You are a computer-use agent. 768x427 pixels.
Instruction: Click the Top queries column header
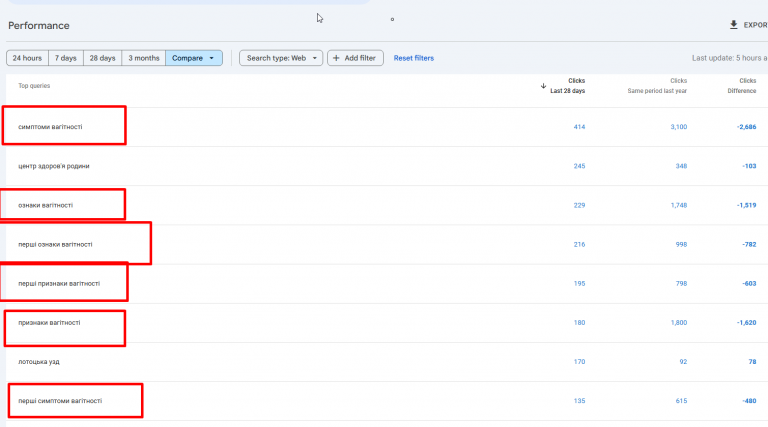[34, 86]
